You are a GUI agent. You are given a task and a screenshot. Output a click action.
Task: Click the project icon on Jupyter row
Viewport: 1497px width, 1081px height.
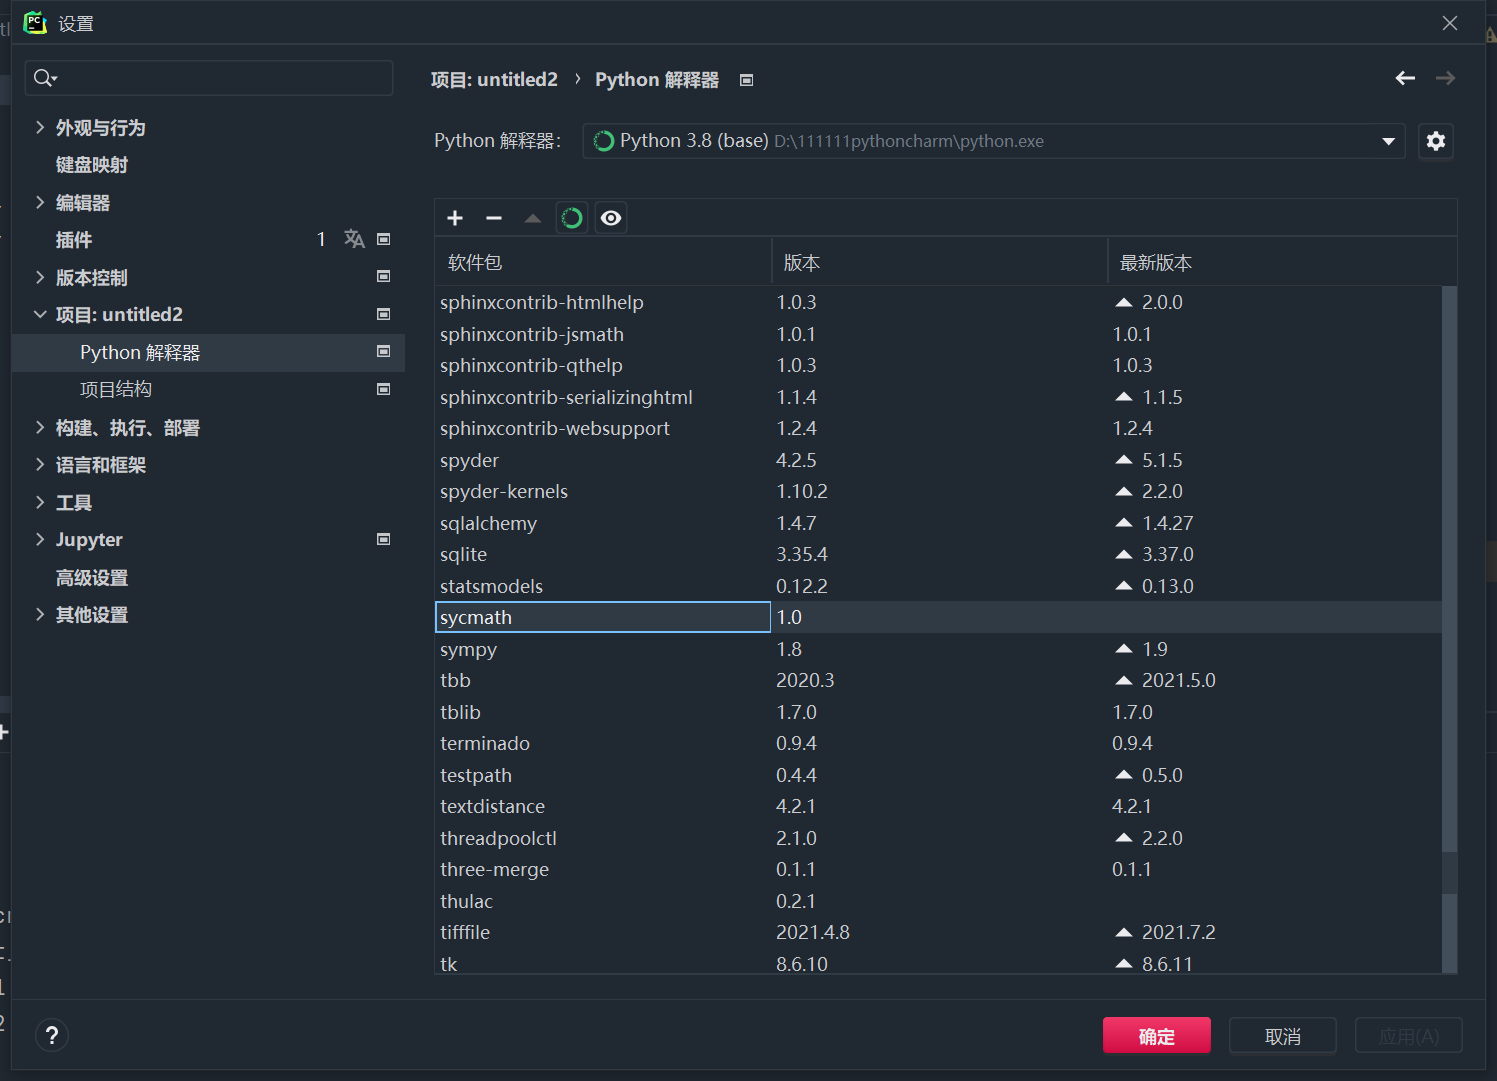pyautogui.click(x=383, y=539)
